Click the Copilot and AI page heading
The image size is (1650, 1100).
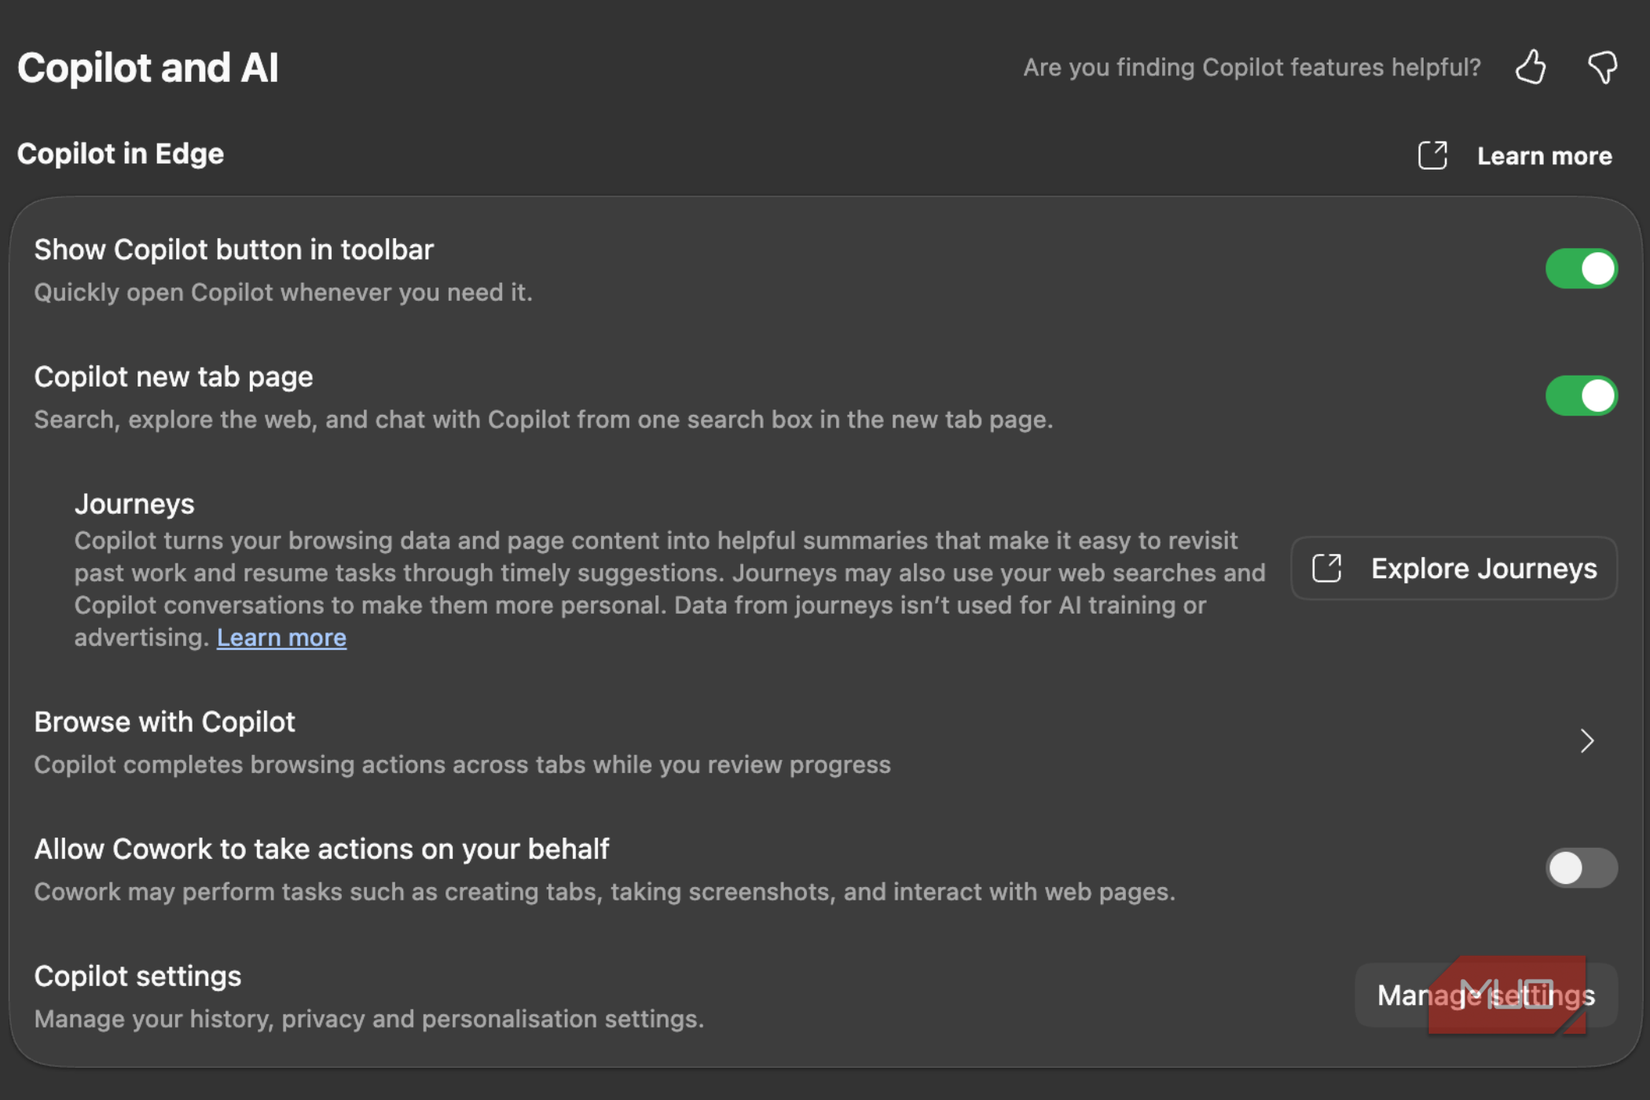148,68
